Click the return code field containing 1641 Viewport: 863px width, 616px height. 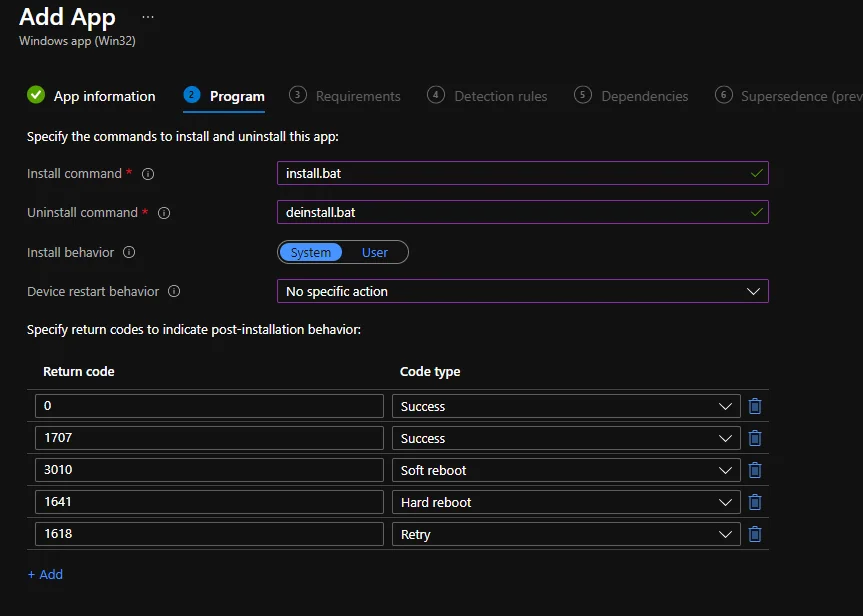[x=209, y=501]
